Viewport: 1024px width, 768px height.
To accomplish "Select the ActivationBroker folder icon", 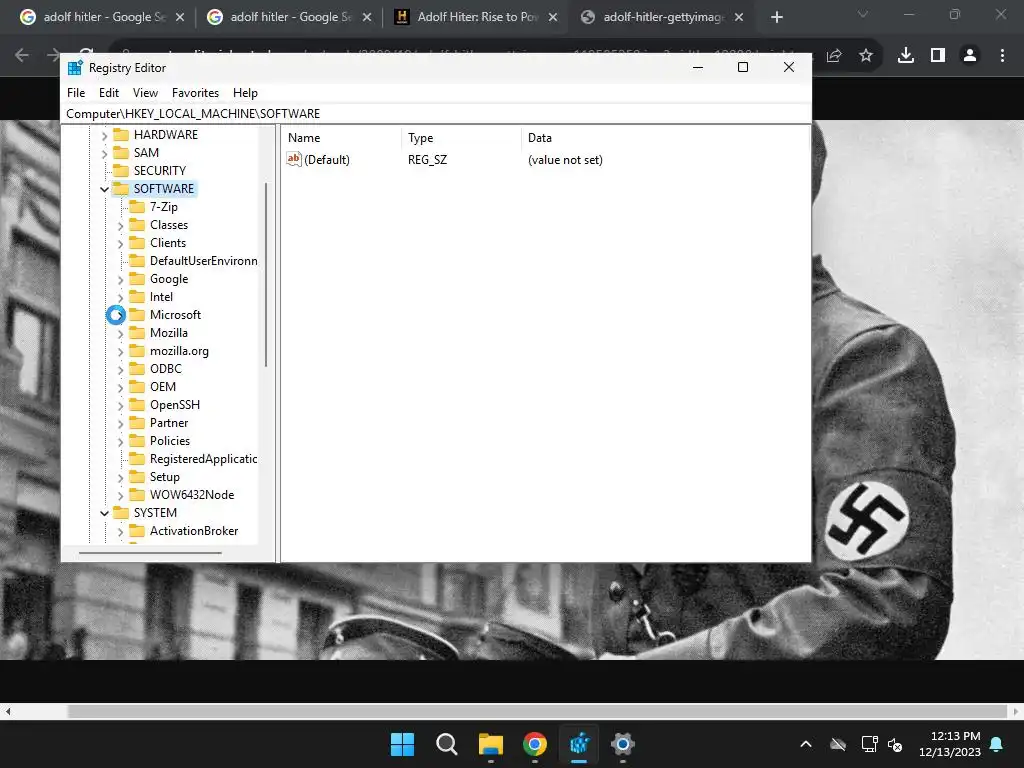I will [137, 530].
